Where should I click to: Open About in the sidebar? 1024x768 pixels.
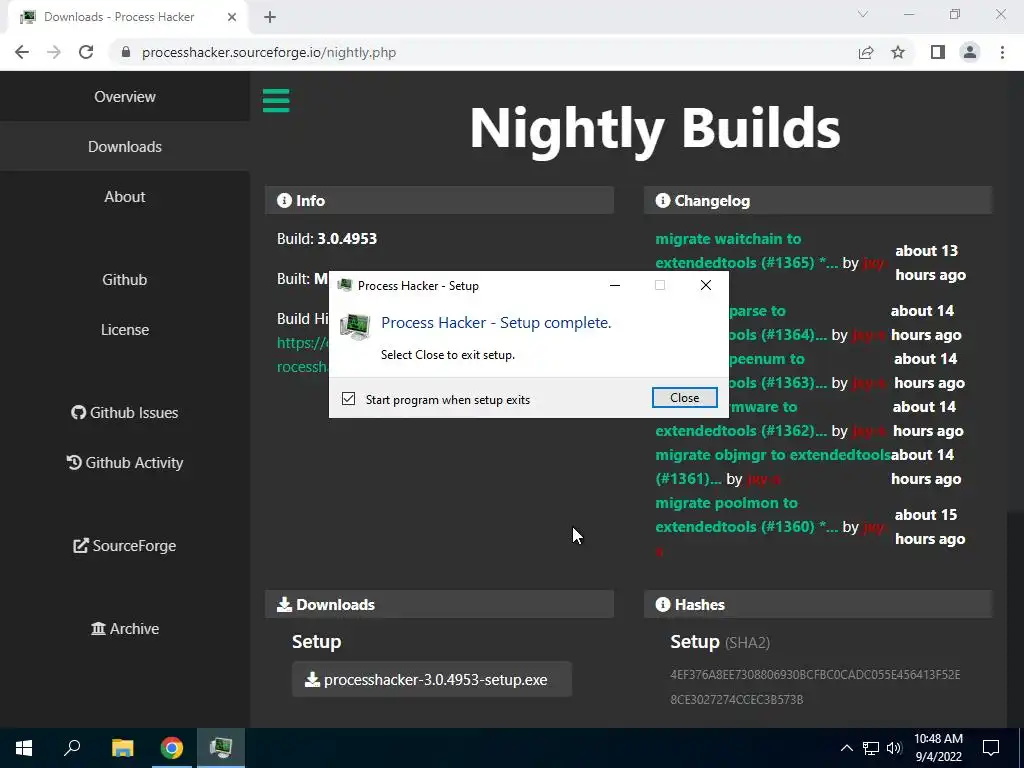(x=125, y=197)
